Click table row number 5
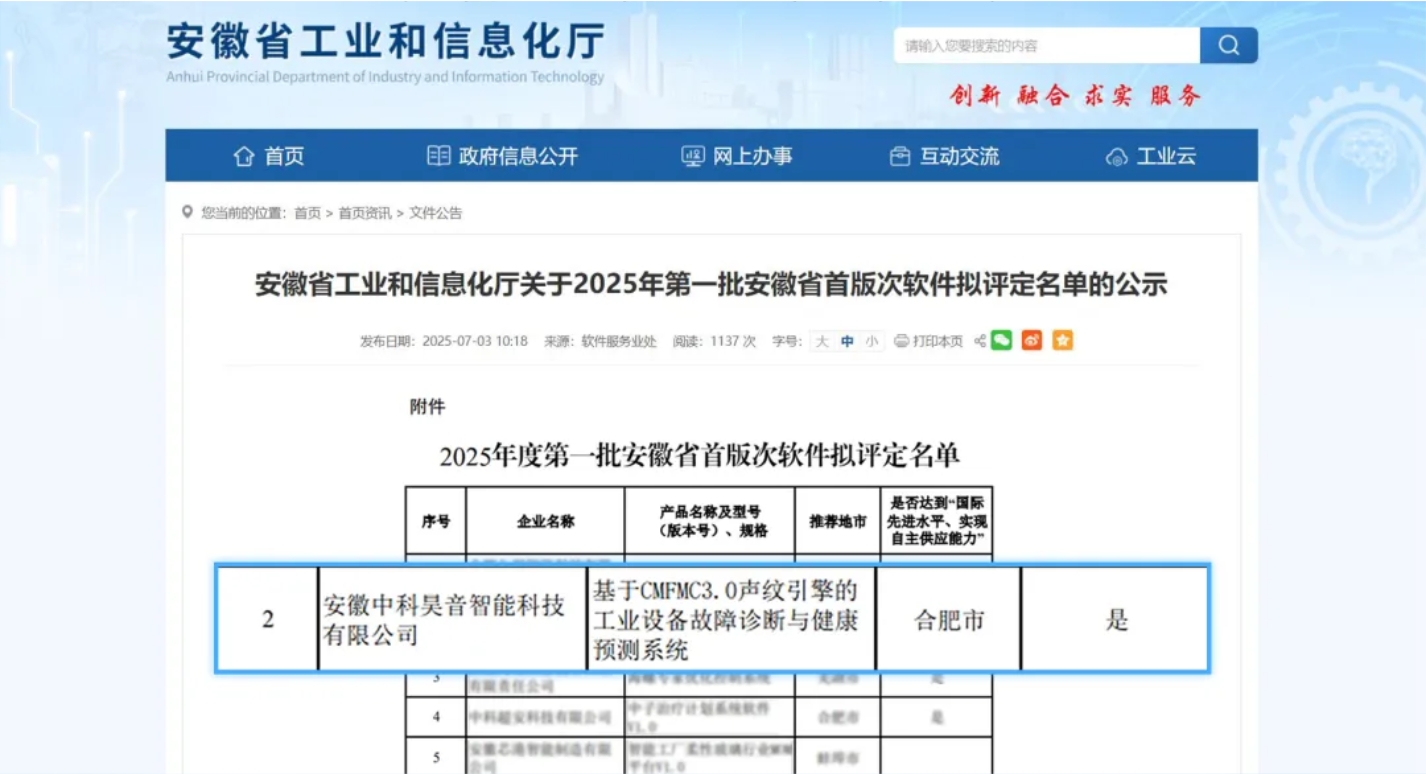 (x=436, y=757)
